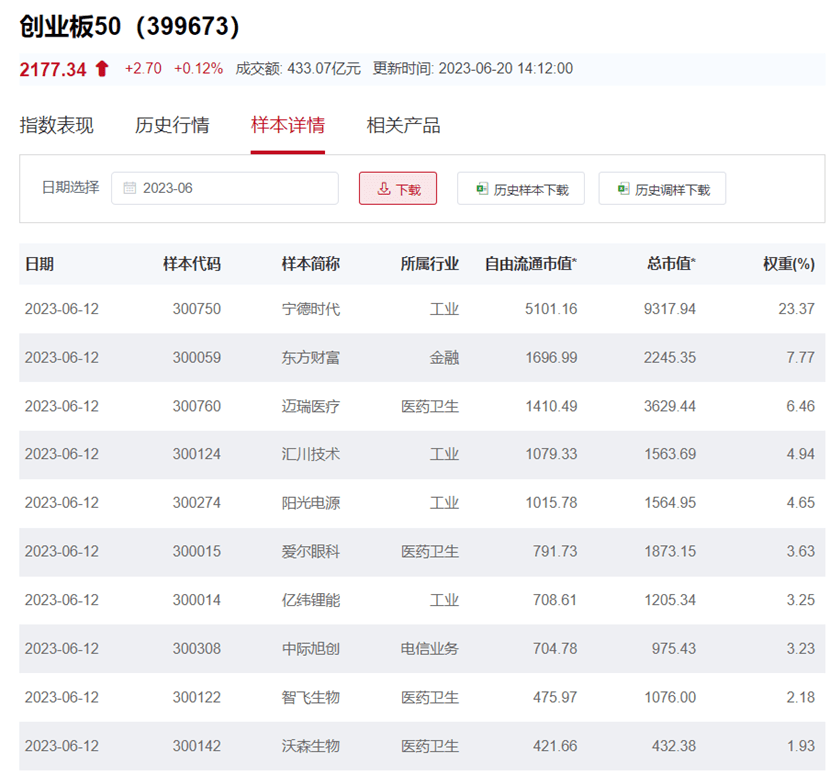Click industry 医药卫生 in 迈瑞医疗 row
Viewport: 830px width, 775px height.
click(x=429, y=407)
